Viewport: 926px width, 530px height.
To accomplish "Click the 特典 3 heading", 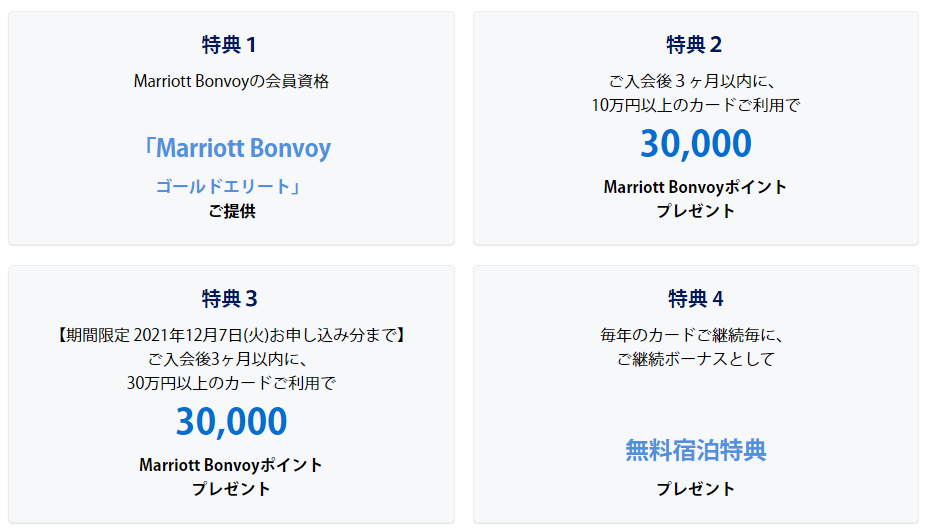I will [x=229, y=299].
